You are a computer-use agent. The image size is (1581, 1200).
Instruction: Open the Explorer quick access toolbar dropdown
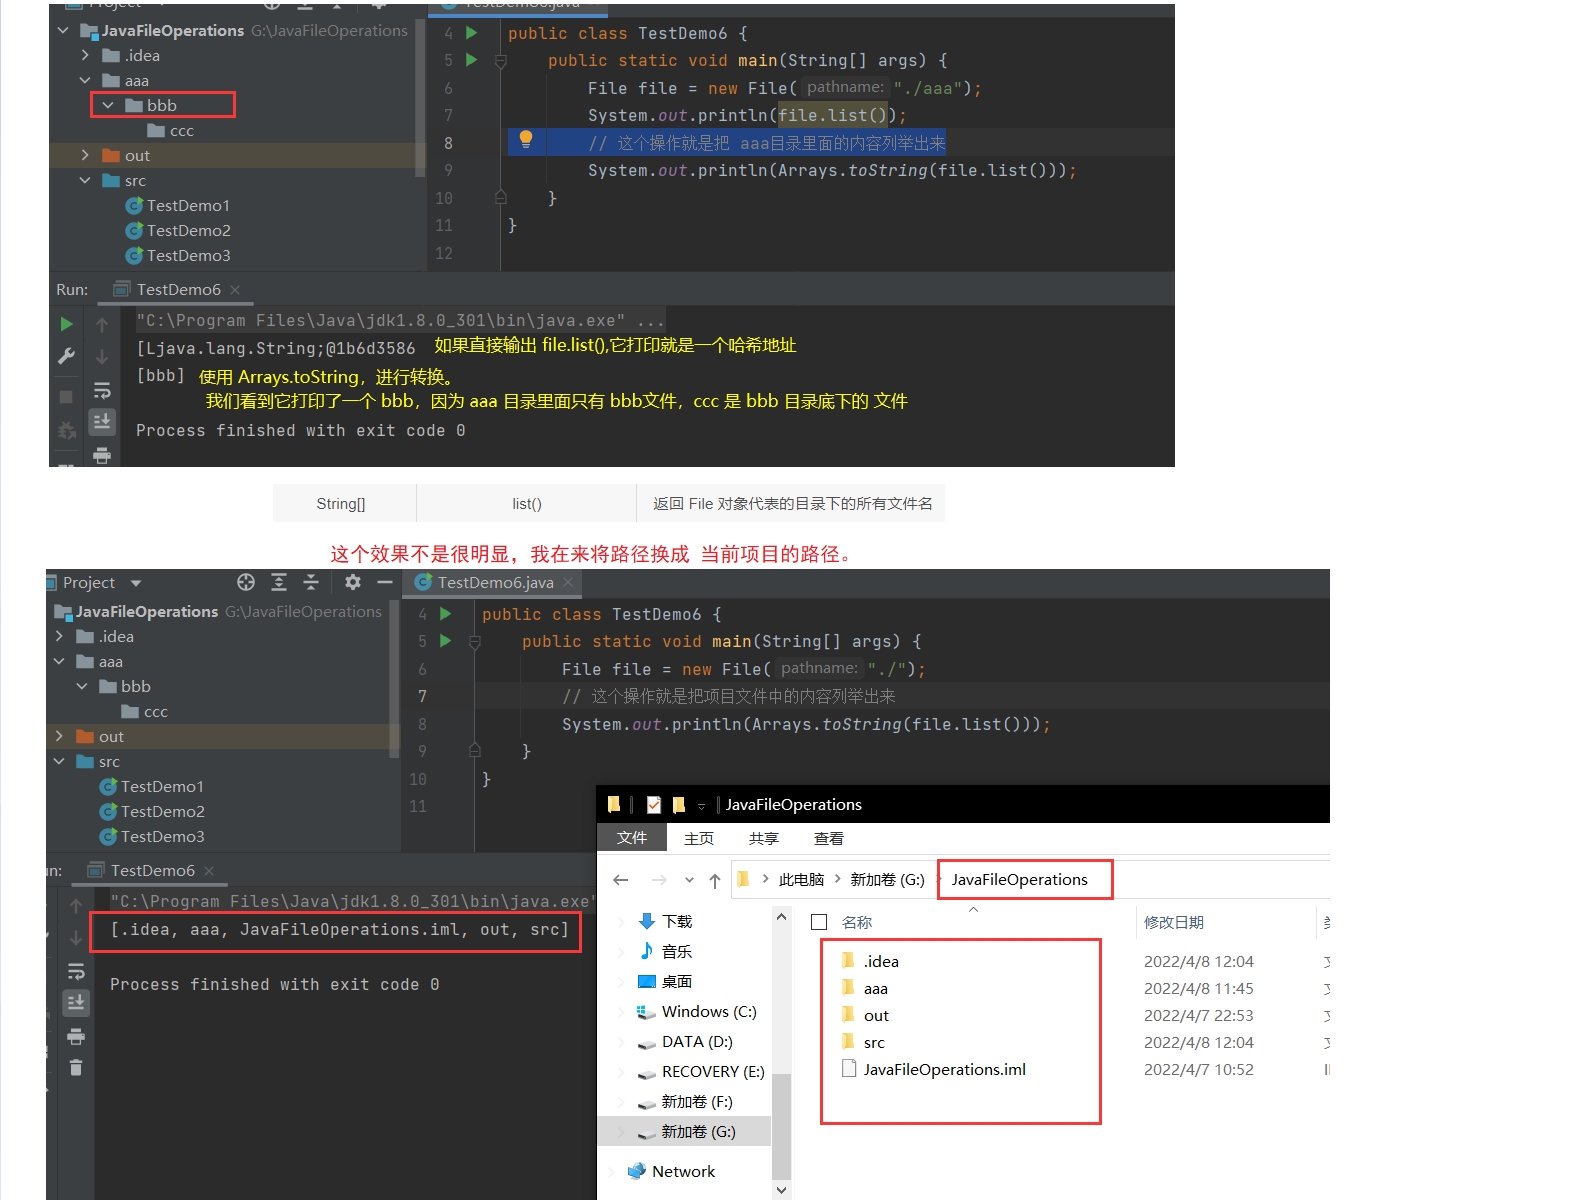(701, 805)
